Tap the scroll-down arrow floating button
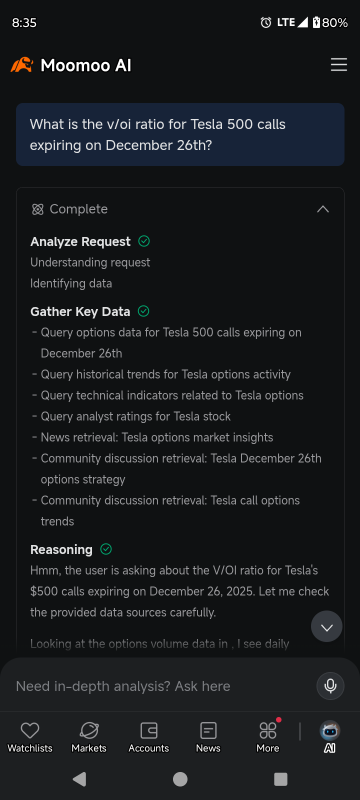Viewport: 360px width, 800px height. click(x=327, y=627)
